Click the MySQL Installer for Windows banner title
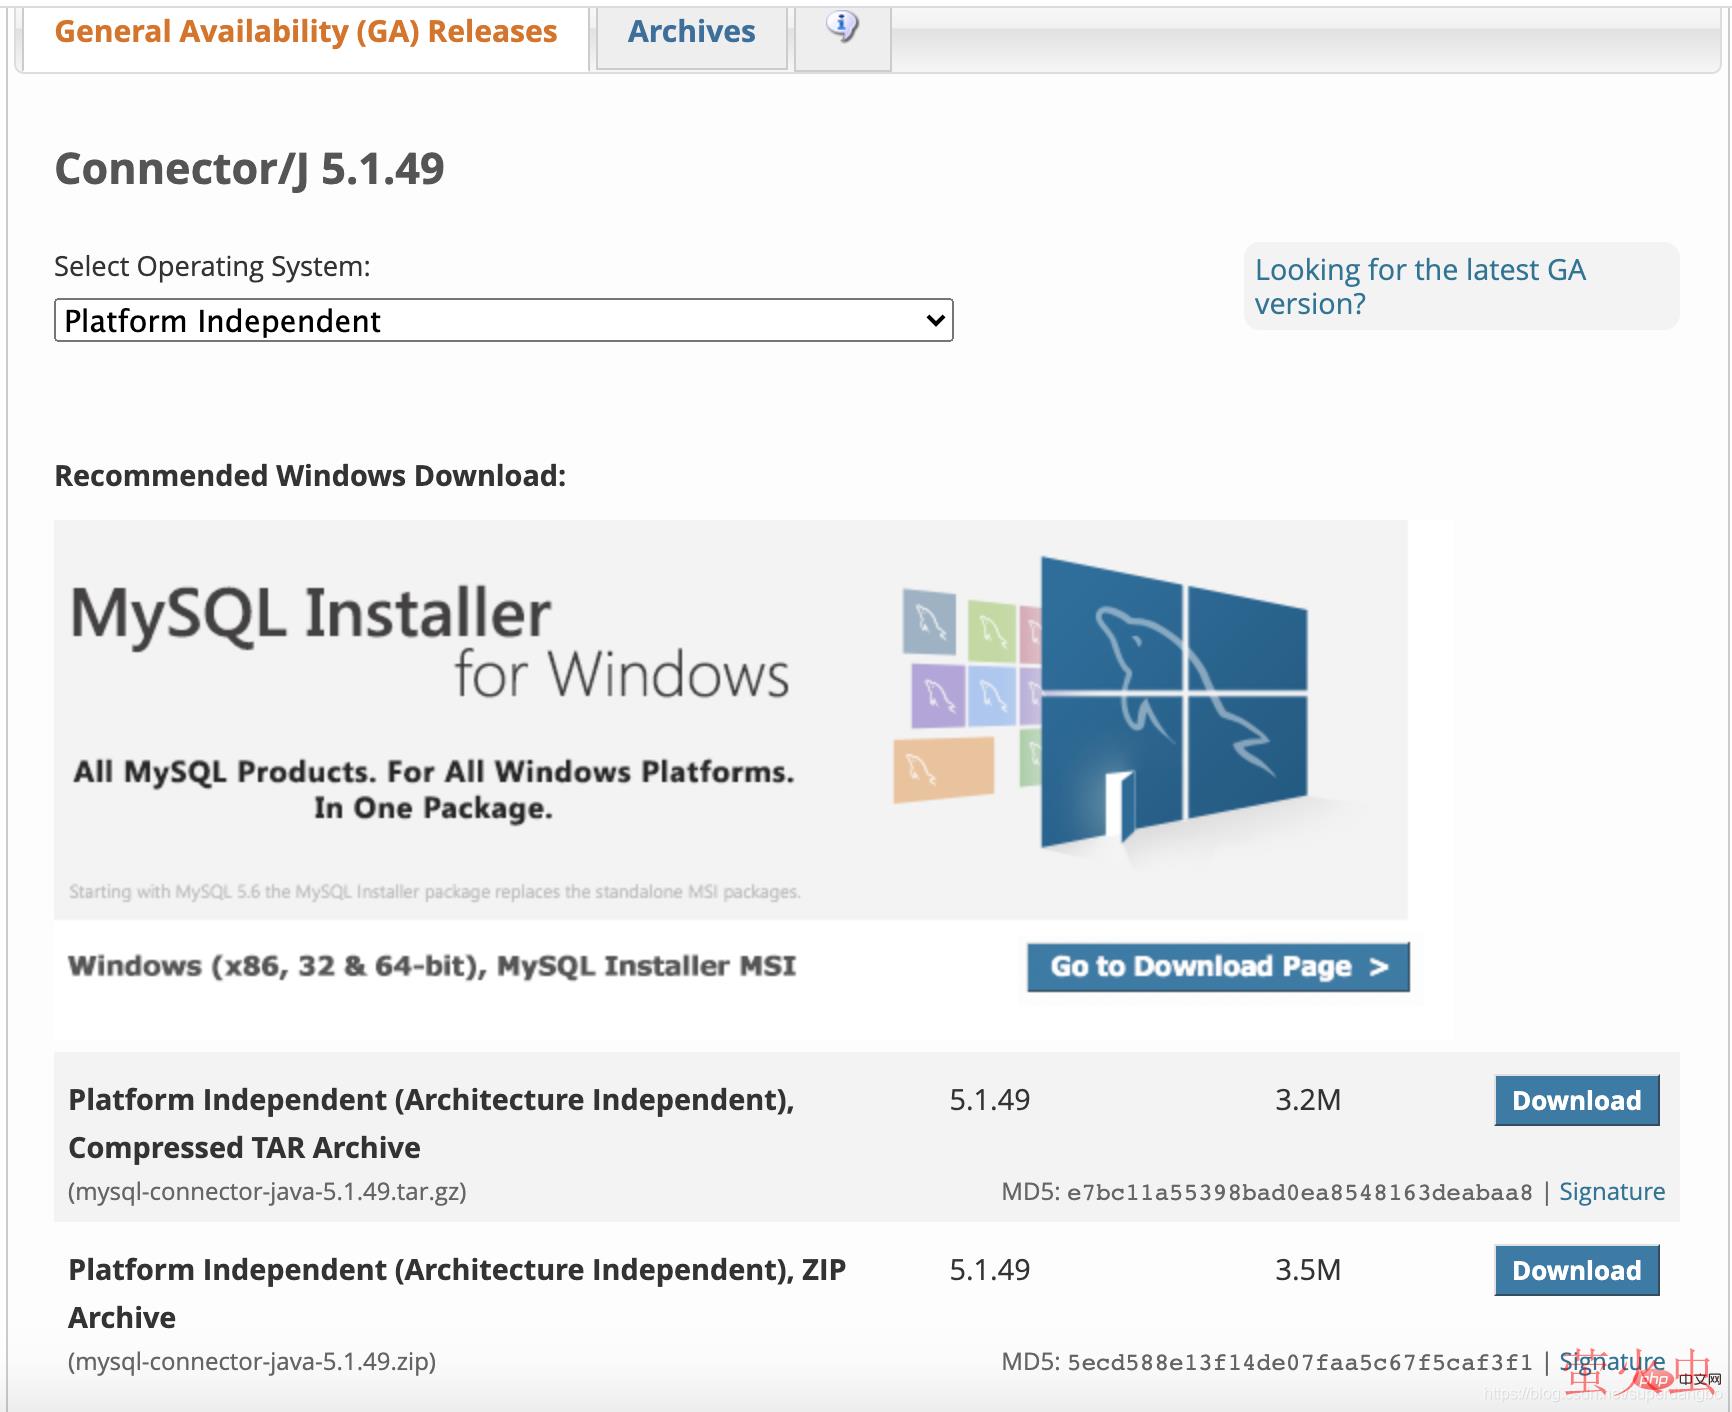The height and width of the screenshot is (1412, 1732). (x=430, y=642)
